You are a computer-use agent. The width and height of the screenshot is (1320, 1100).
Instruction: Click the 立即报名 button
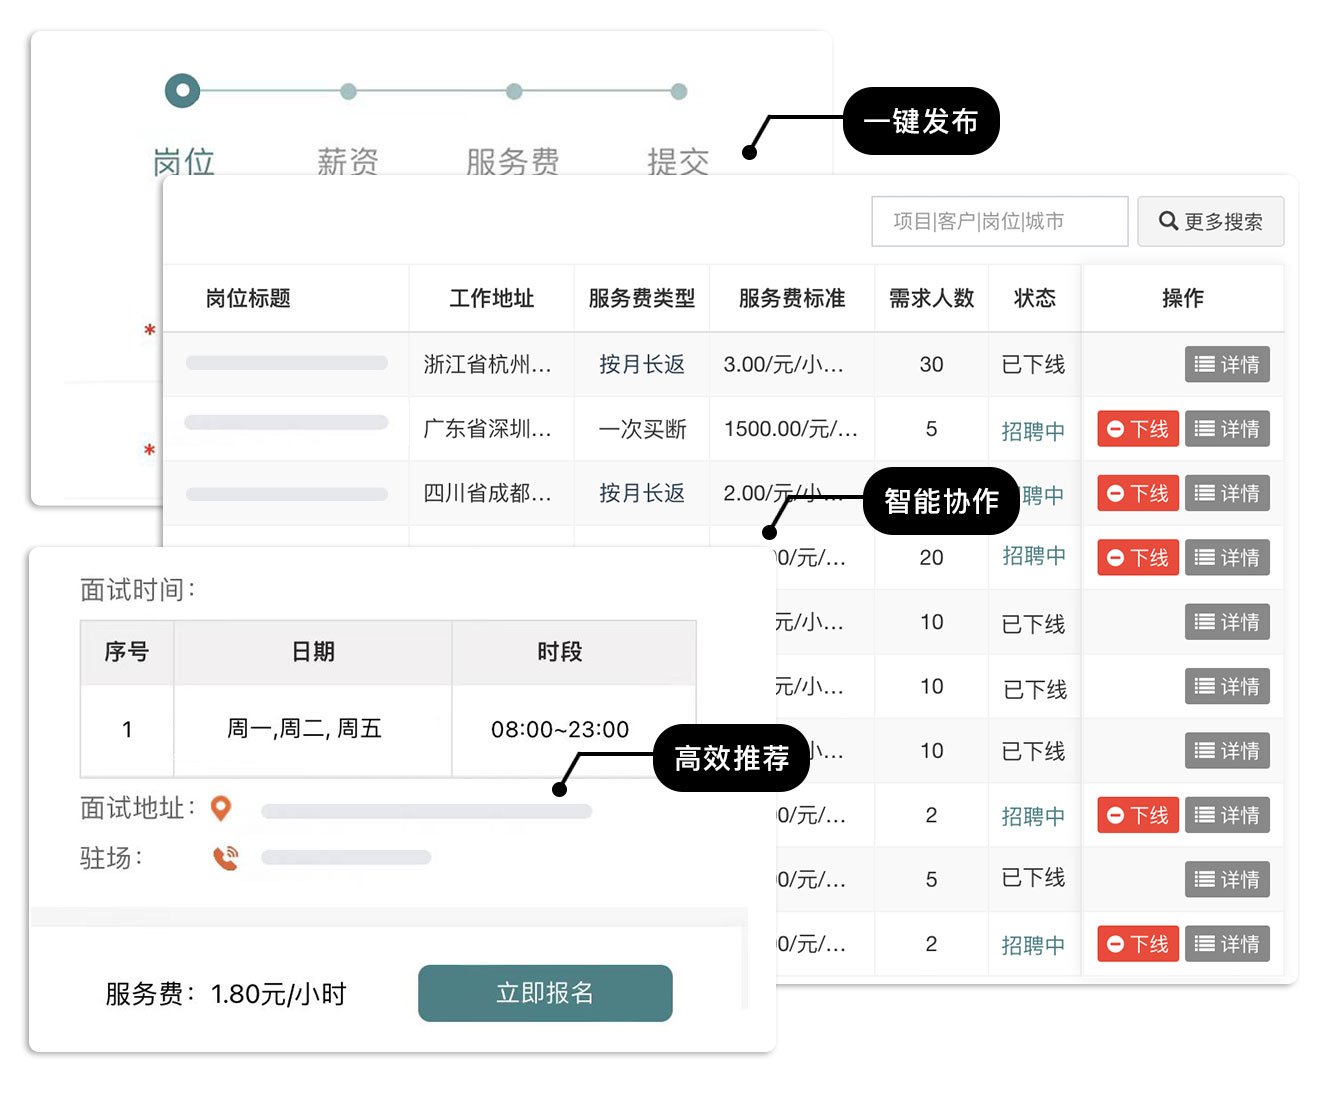[545, 993]
